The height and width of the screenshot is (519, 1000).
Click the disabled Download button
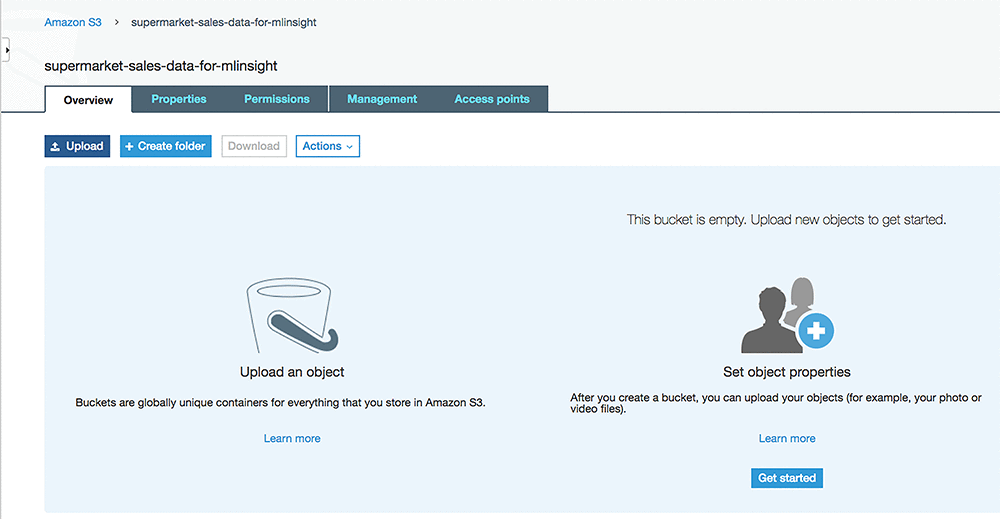[254, 146]
